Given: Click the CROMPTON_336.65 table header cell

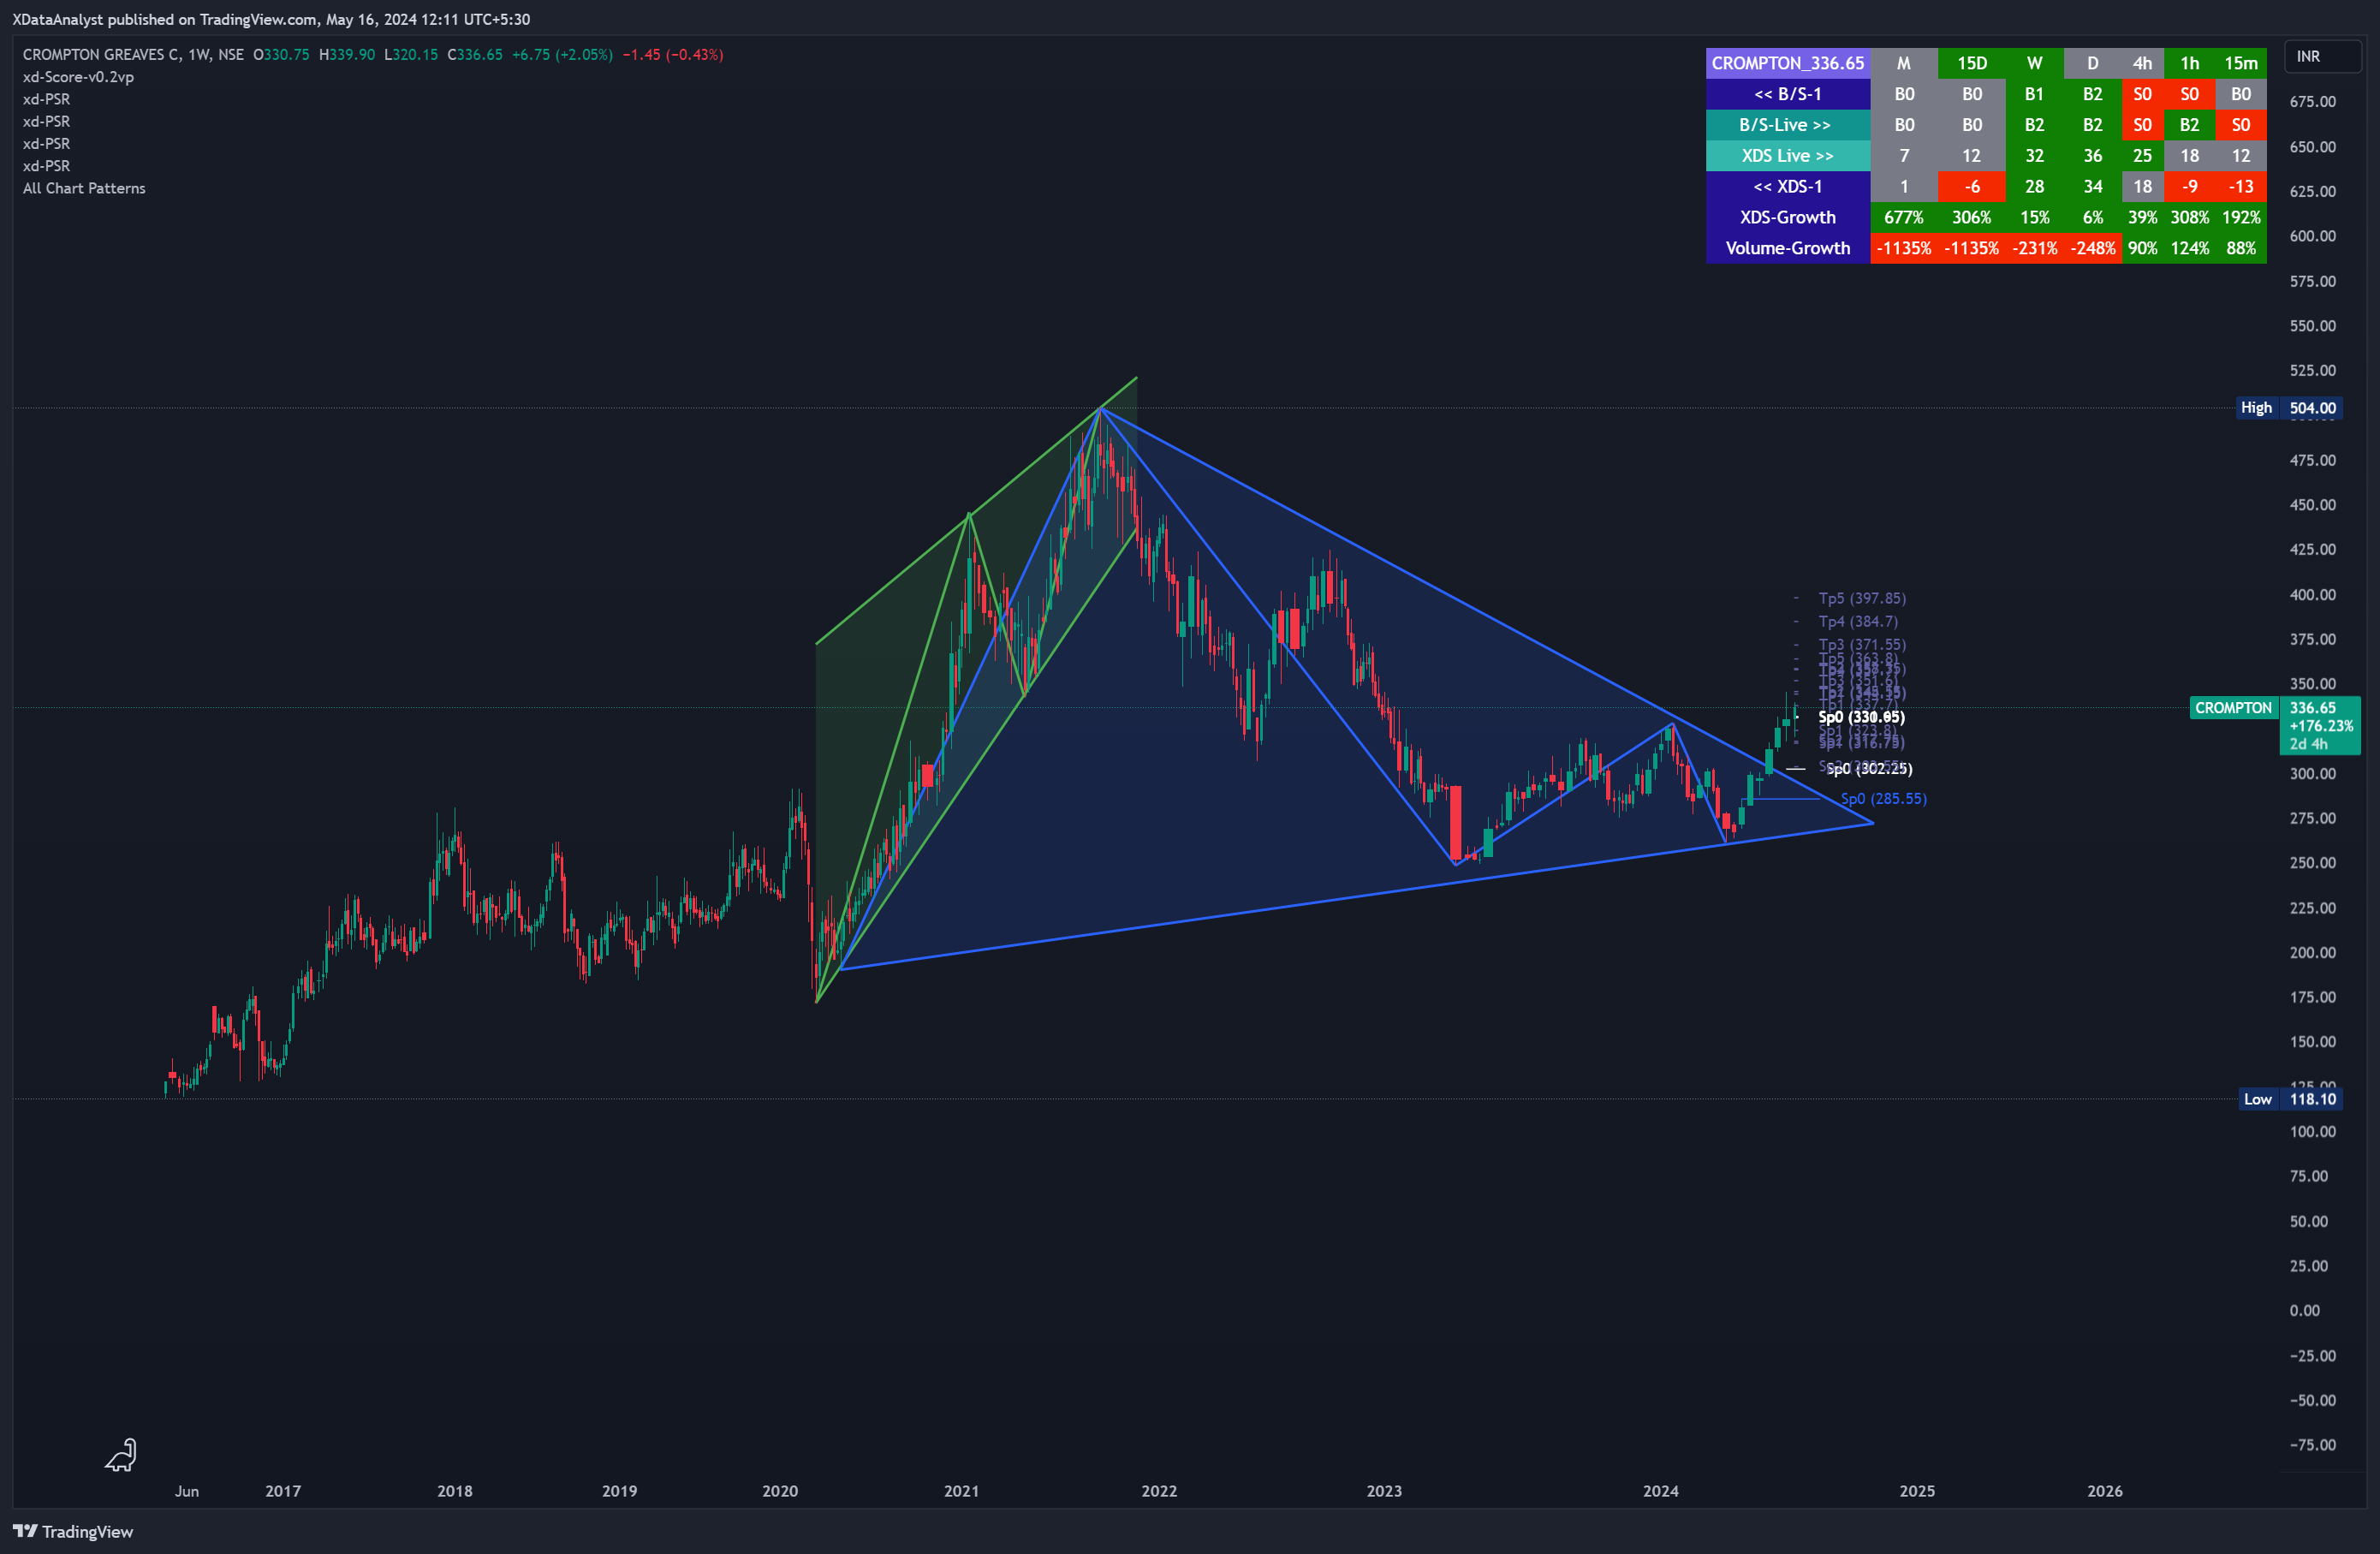Looking at the screenshot, I should (x=1787, y=63).
